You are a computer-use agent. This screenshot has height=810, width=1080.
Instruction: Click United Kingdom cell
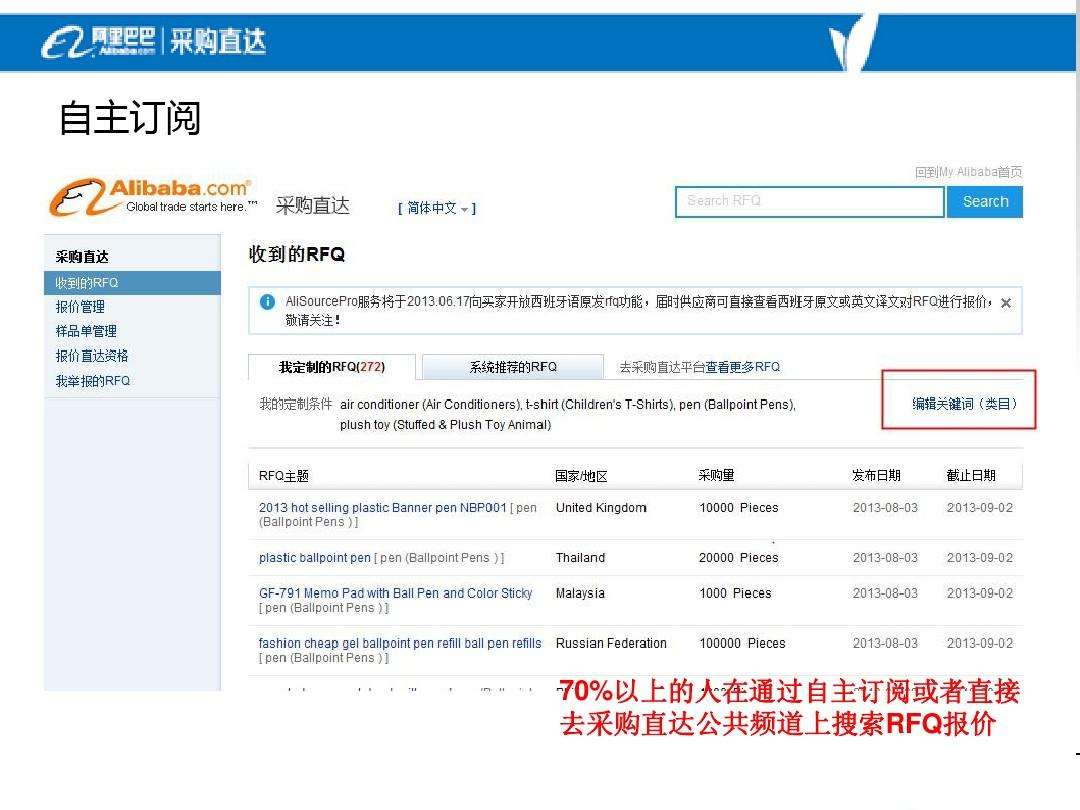point(601,508)
